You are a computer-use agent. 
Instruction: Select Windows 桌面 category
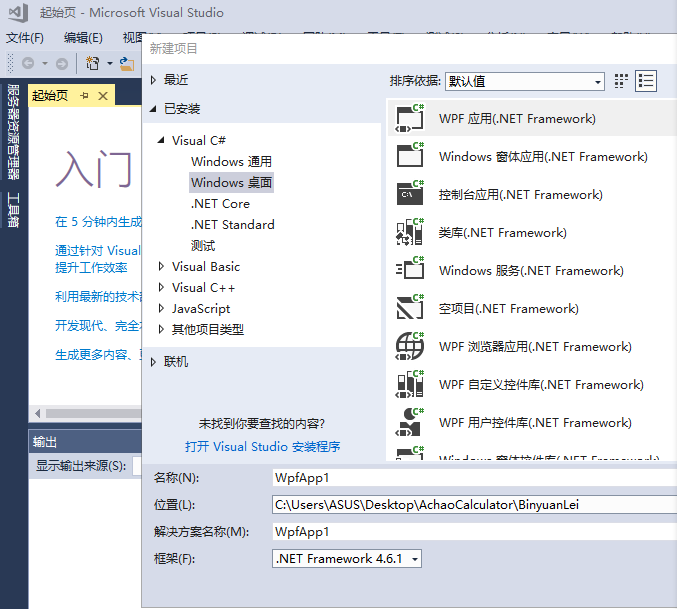click(x=231, y=183)
